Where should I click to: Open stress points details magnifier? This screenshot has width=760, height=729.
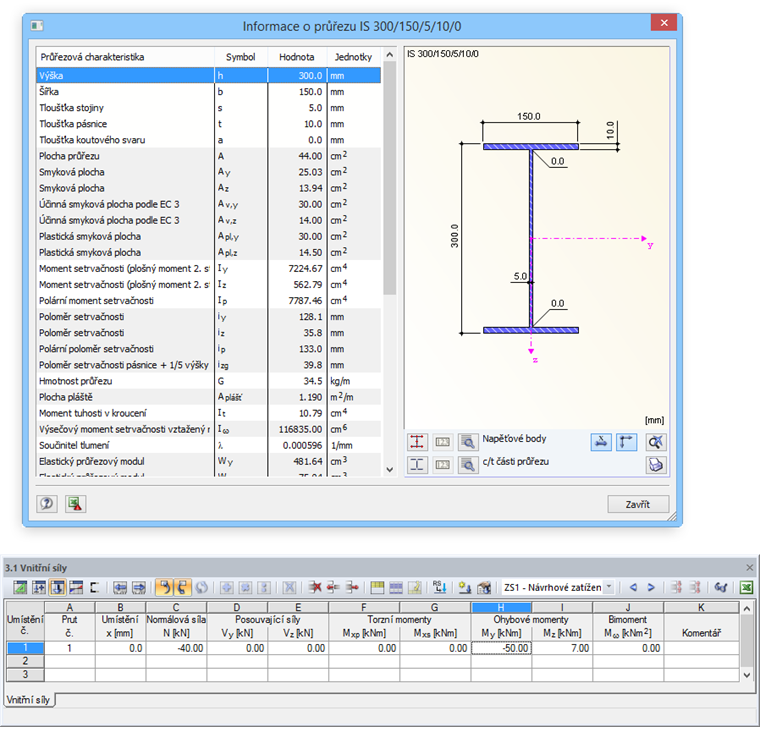(x=467, y=441)
